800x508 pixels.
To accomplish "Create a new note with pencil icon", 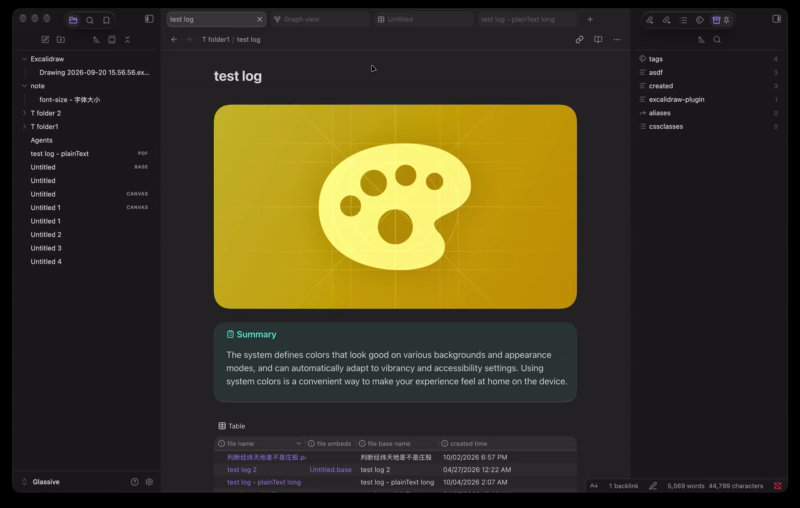I will click(x=45, y=39).
